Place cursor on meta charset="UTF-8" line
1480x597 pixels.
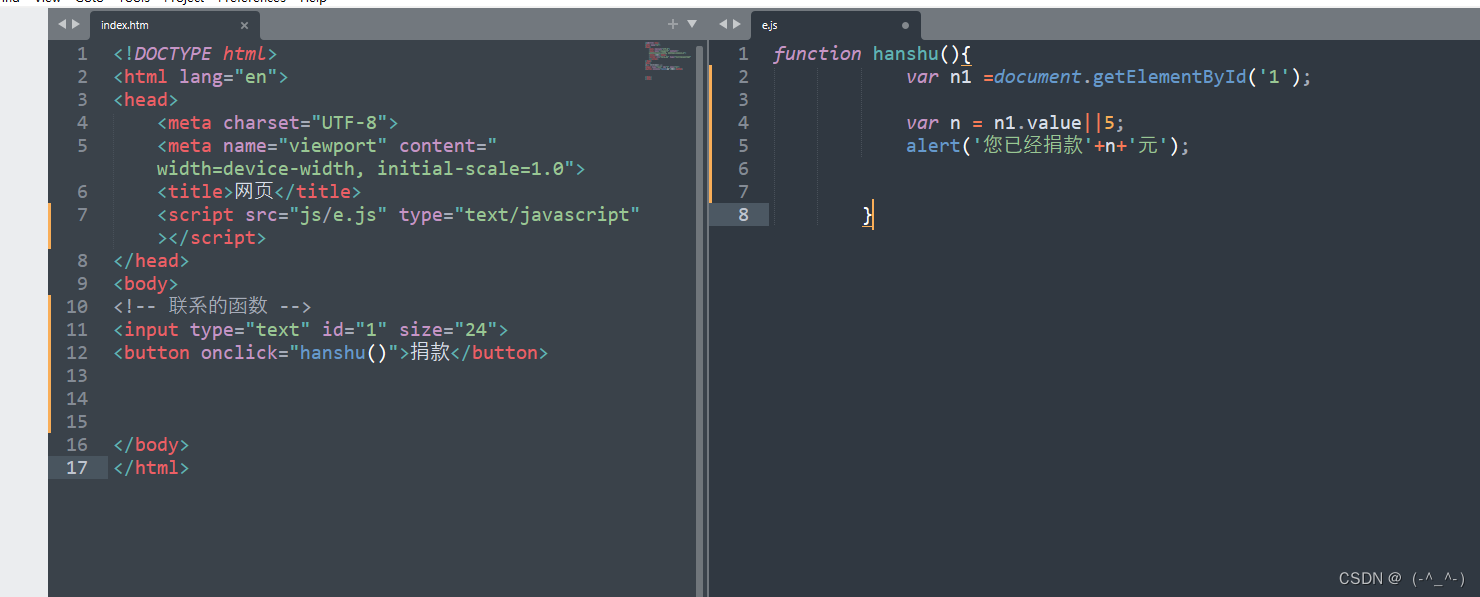click(x=278, y=123)
